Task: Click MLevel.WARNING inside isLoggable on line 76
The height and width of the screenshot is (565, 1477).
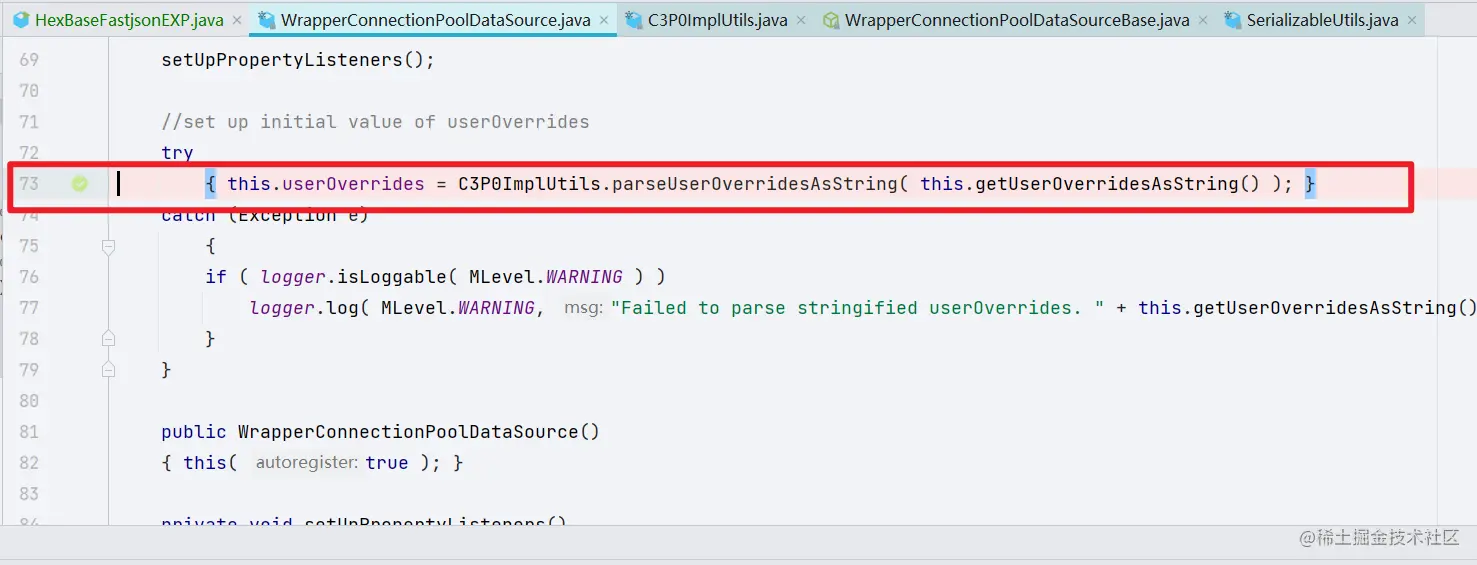Action: pyautogui.click(x=545, y=277)
